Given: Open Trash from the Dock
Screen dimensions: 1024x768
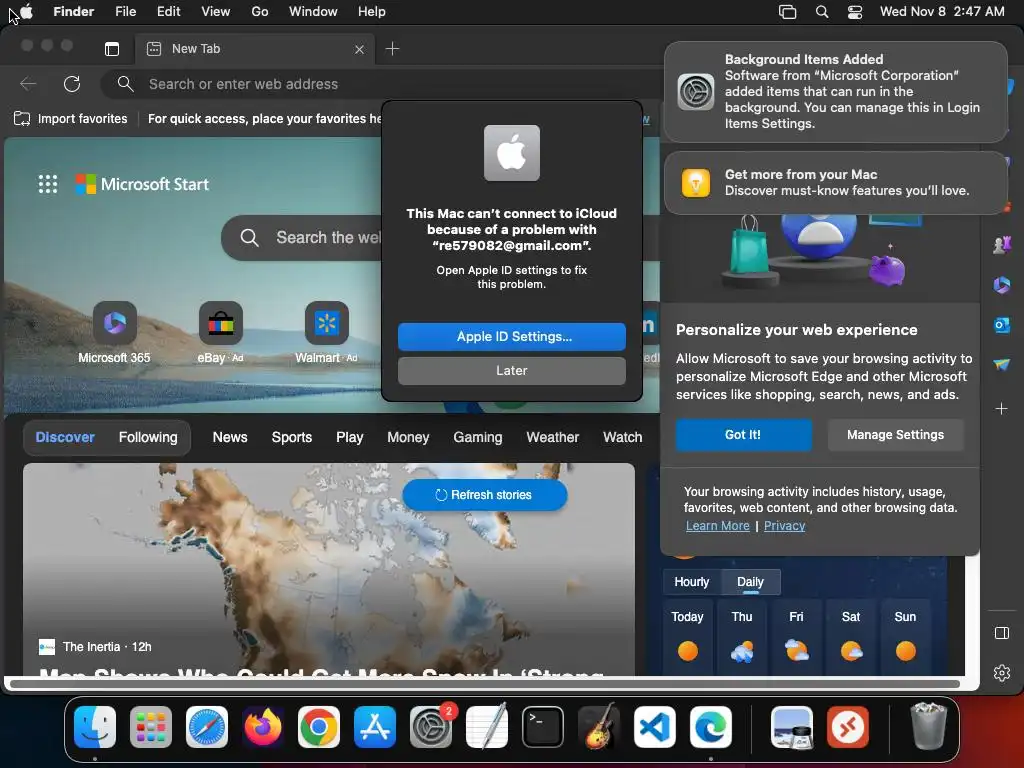Looking at the screenshot, I should click(928, 726).
